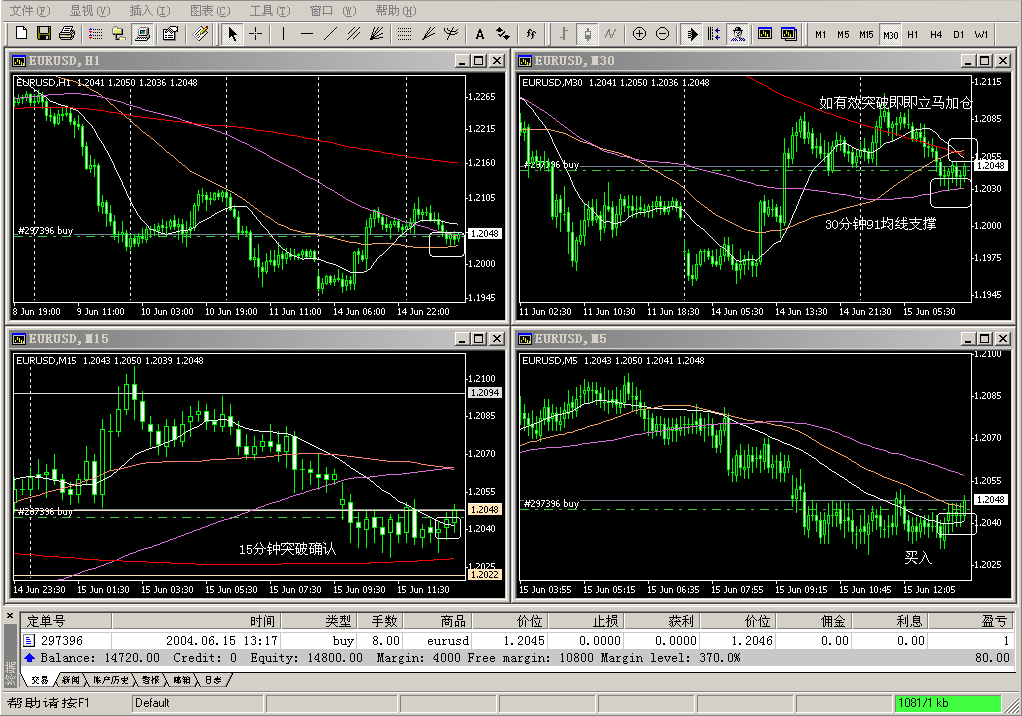Click the Print icon in the toolbar
This screenshot has height=716, width=1022.
[66, 34]
